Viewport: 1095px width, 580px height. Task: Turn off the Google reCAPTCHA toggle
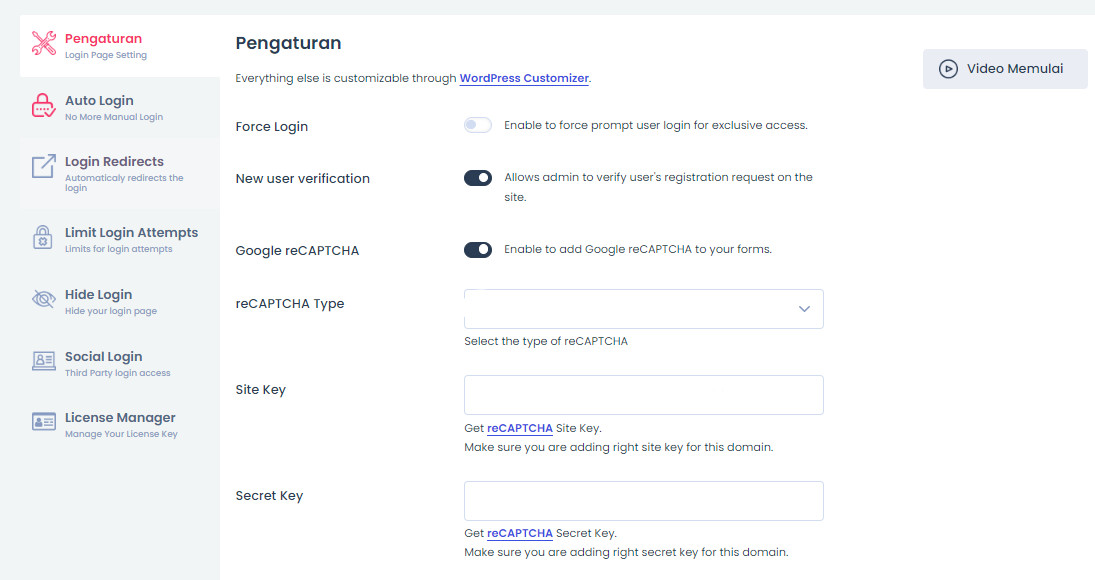tap(478, 249)
